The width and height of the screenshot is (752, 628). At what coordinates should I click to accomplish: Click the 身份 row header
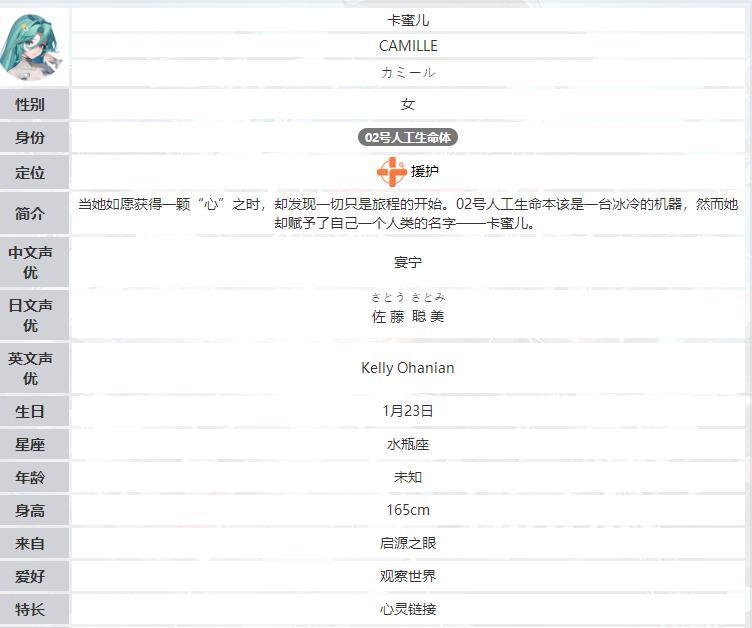[30, 138]
